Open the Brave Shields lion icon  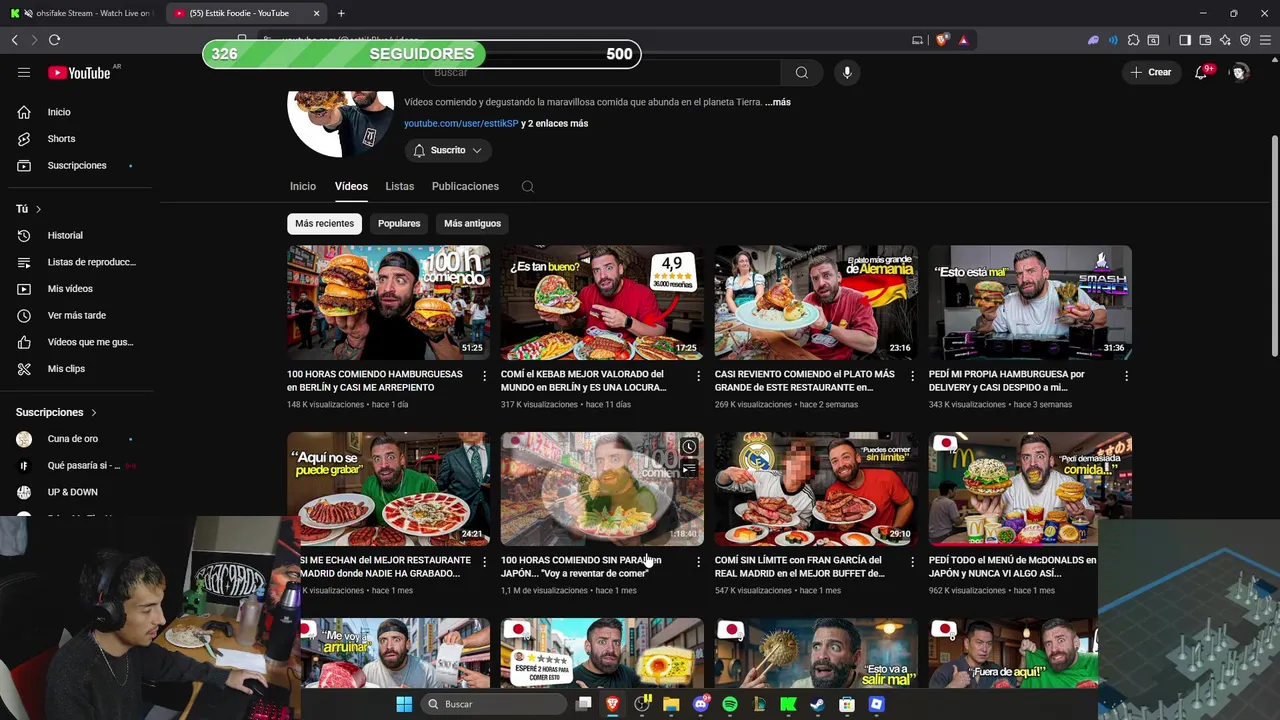click(941, 40)
